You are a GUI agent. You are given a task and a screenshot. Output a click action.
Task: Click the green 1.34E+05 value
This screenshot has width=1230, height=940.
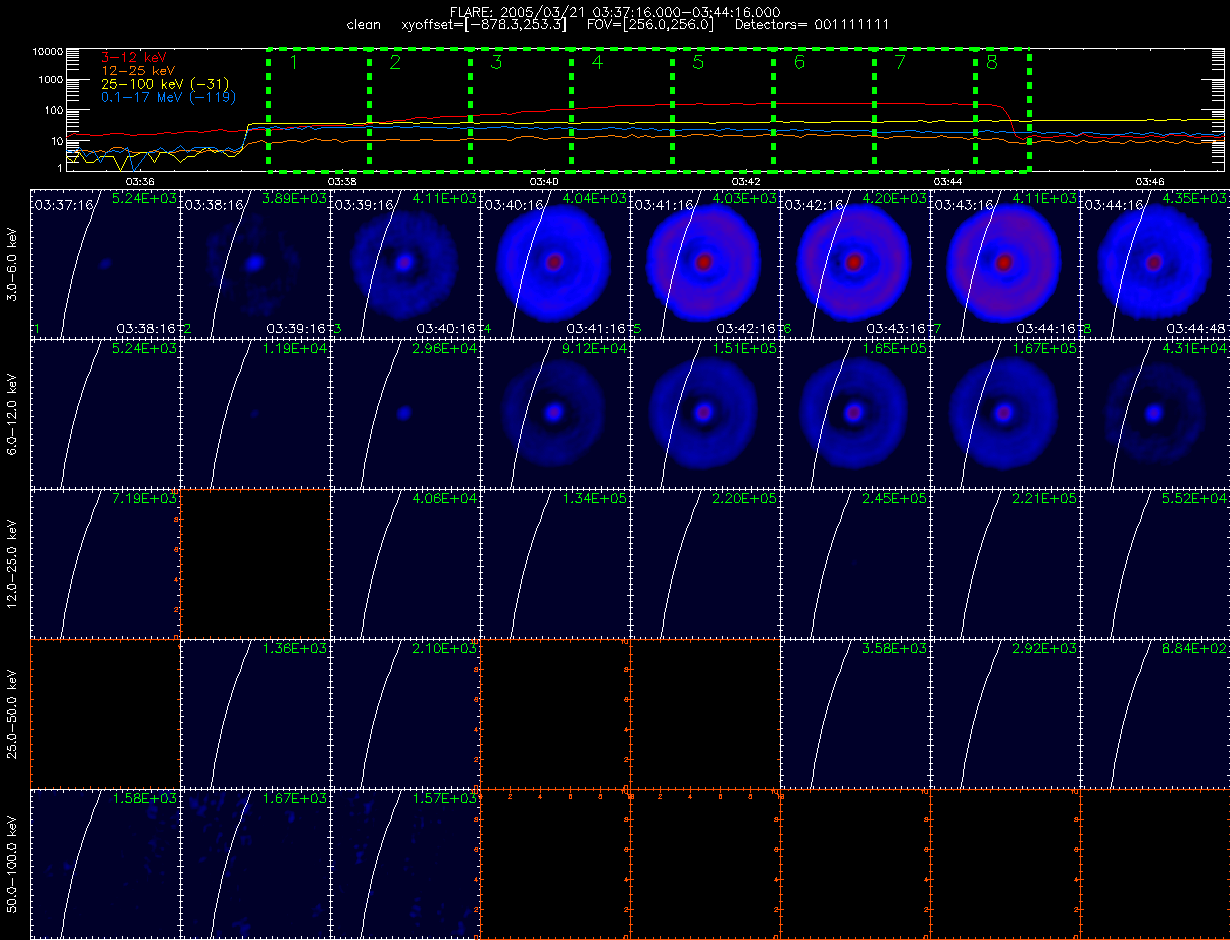tap(594, 499)
